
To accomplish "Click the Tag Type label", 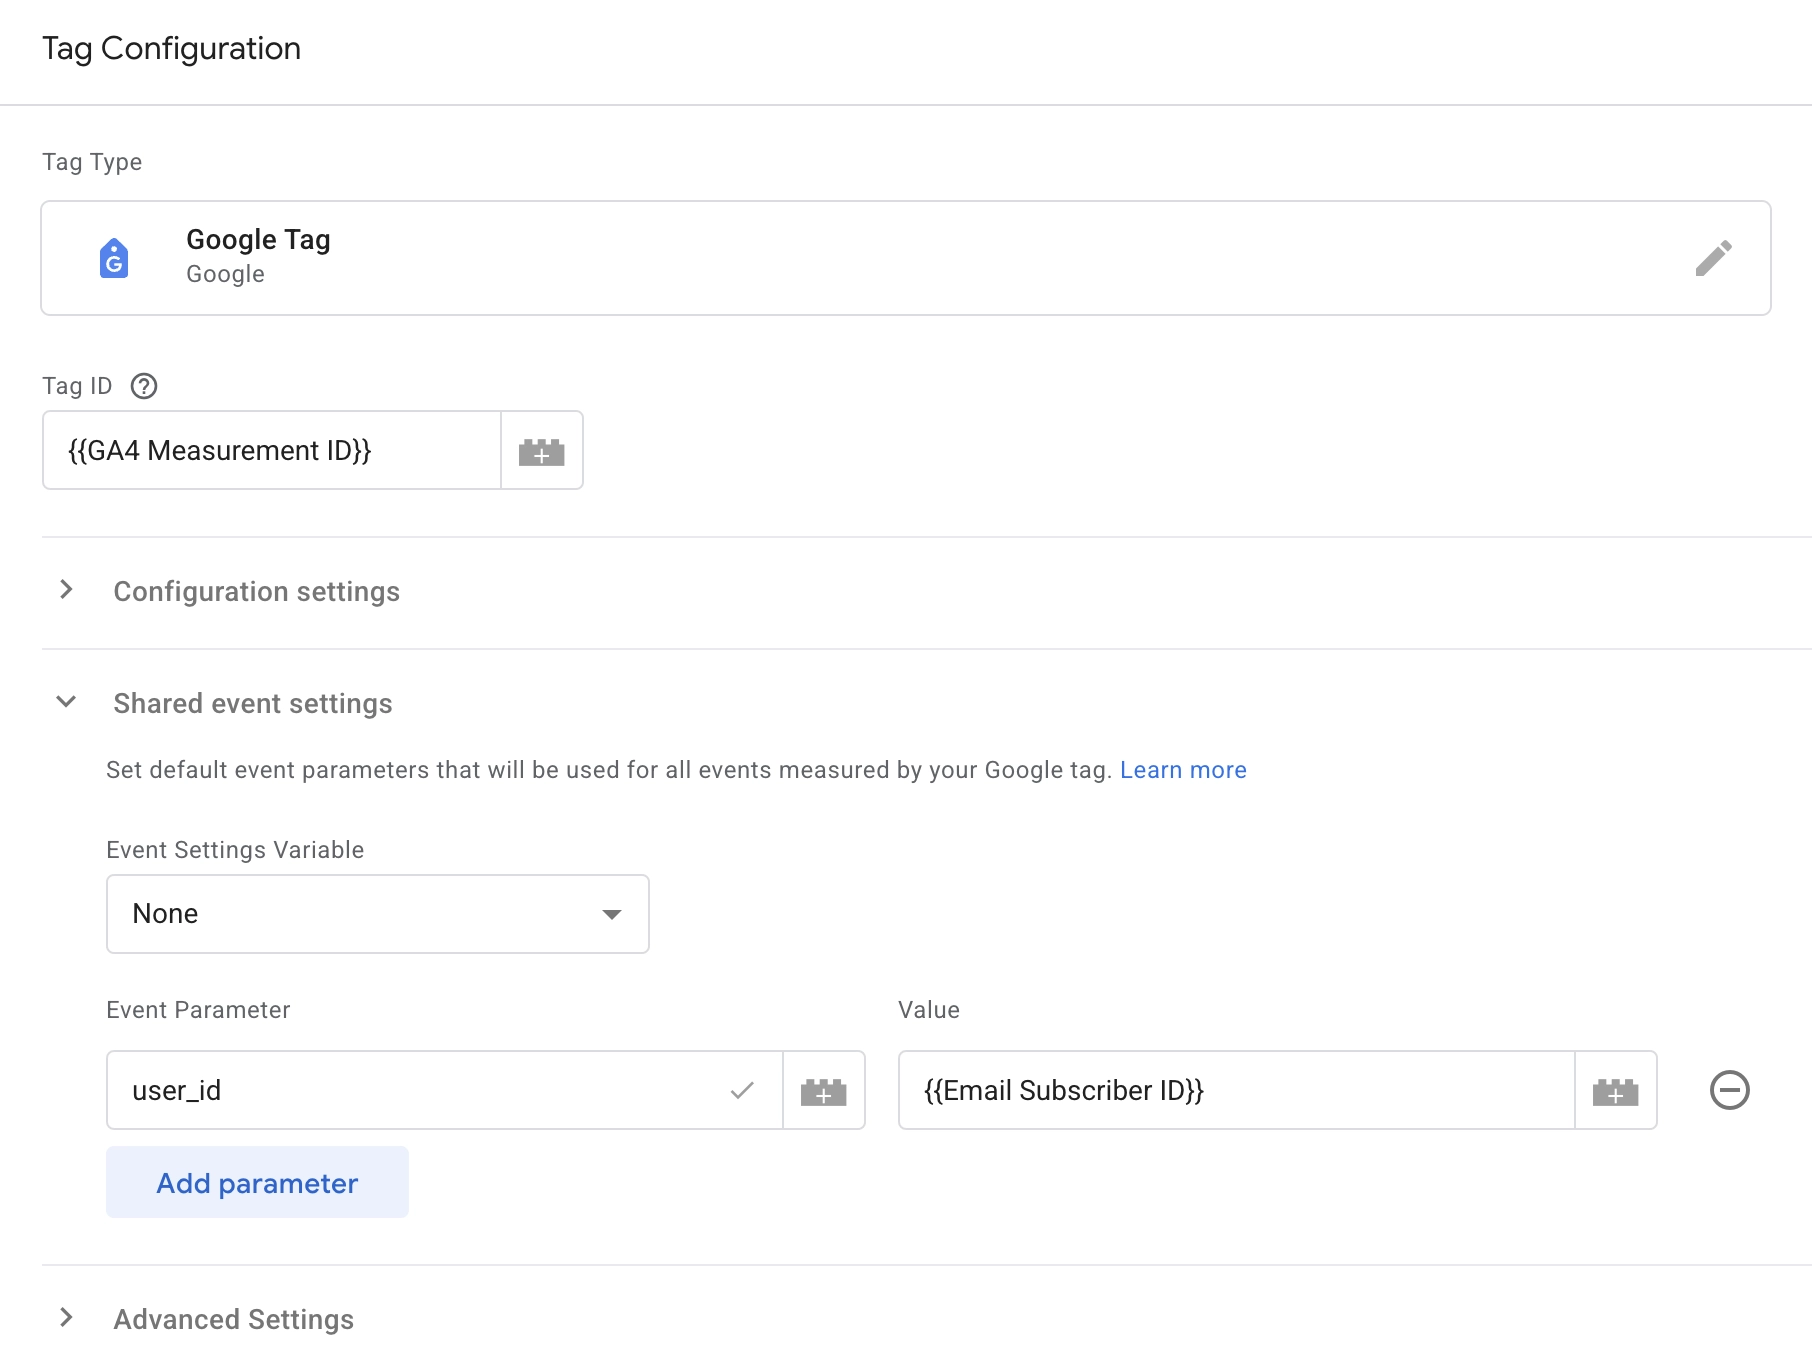I will (x=92, y=162).
